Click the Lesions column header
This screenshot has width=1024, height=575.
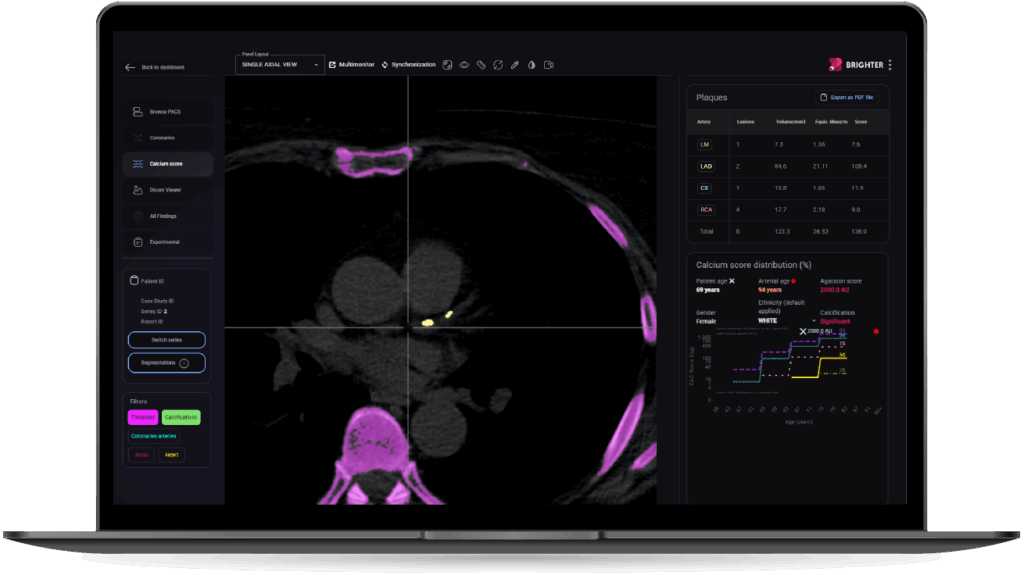745,122
